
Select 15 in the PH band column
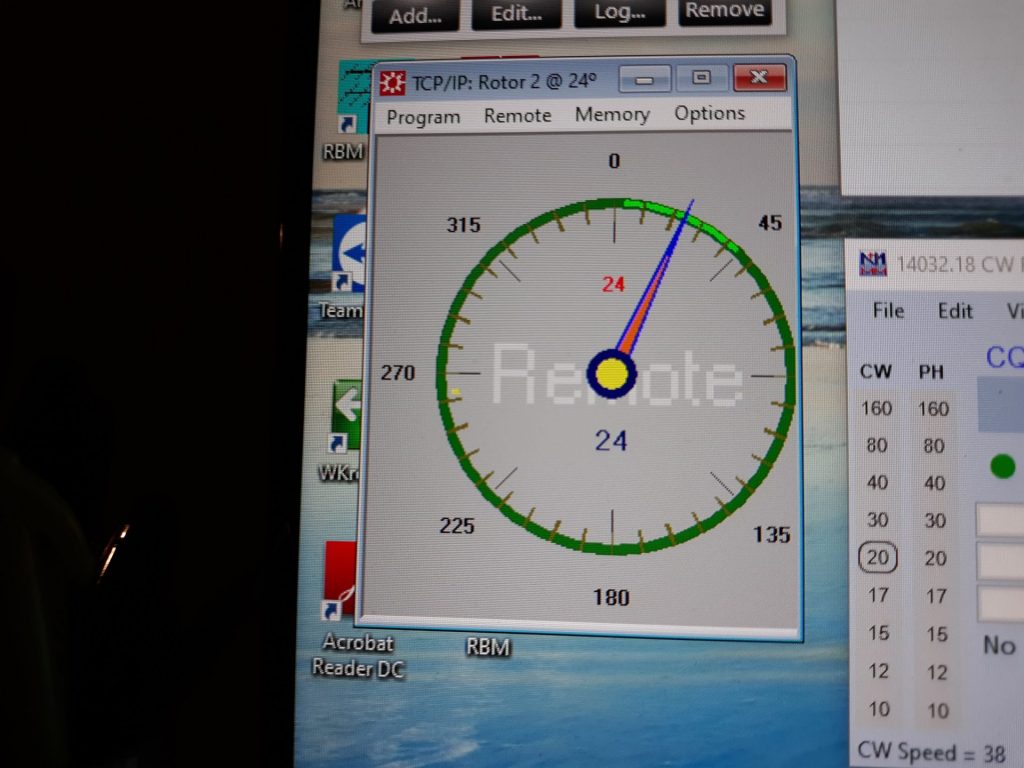937,634
